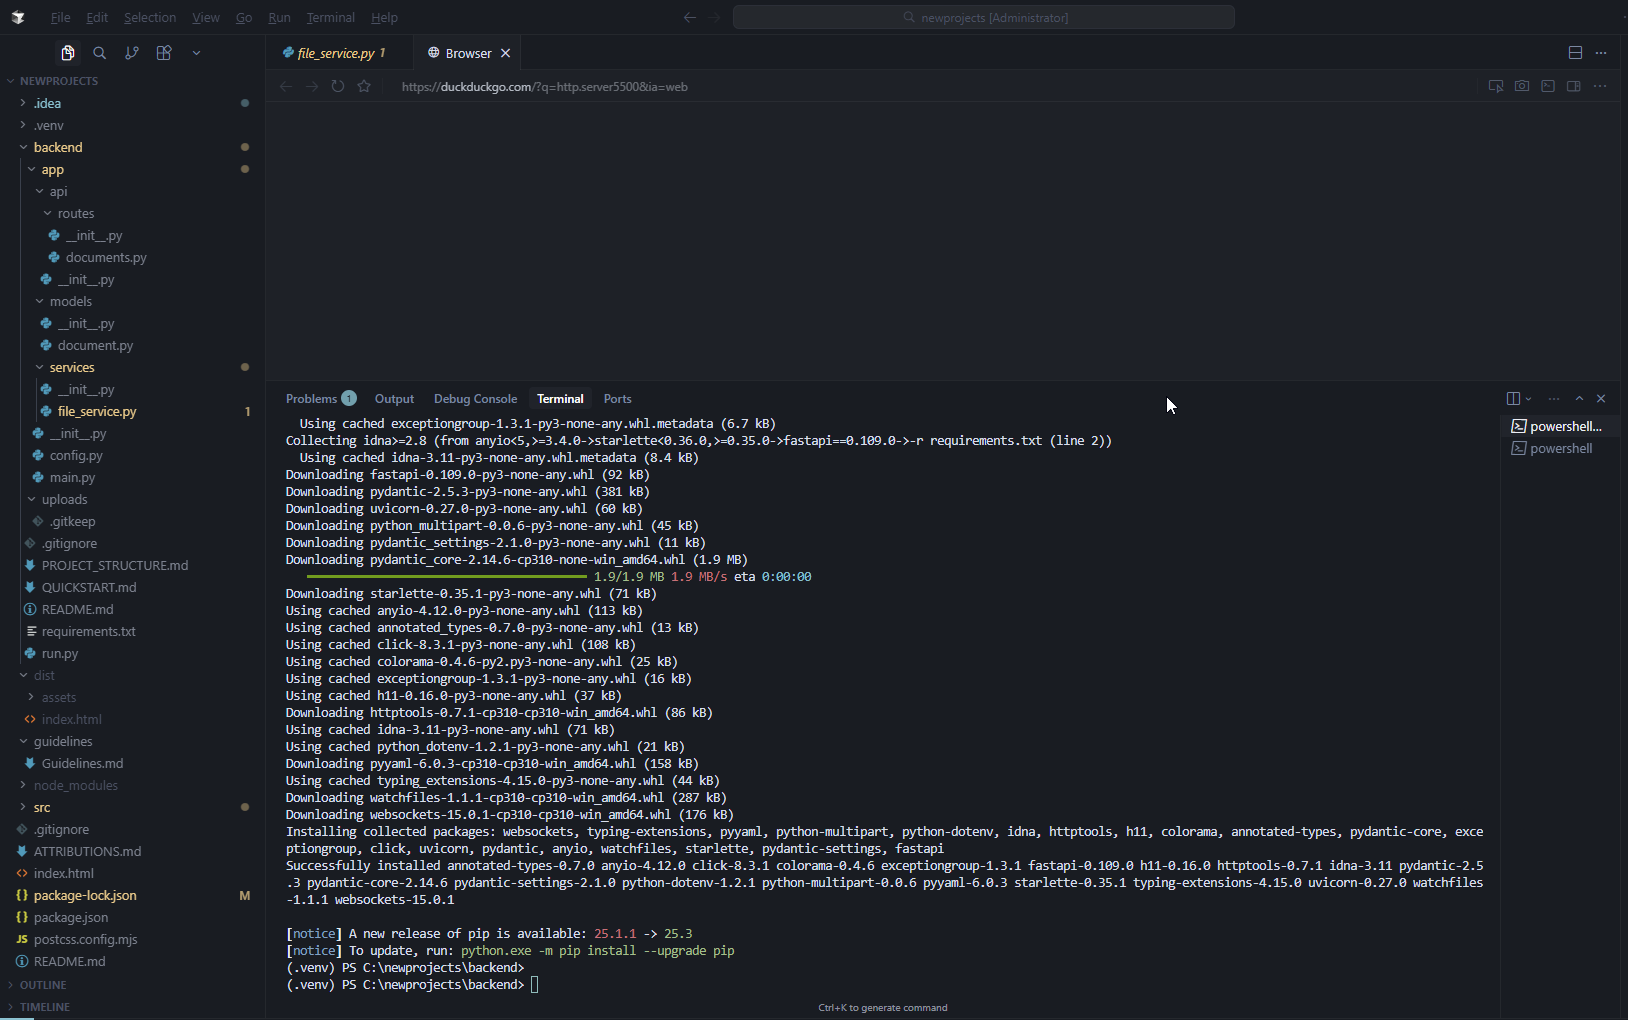Open the Extensions view icon
This screenshot has height=1020, width=1628.
[164, 53]
